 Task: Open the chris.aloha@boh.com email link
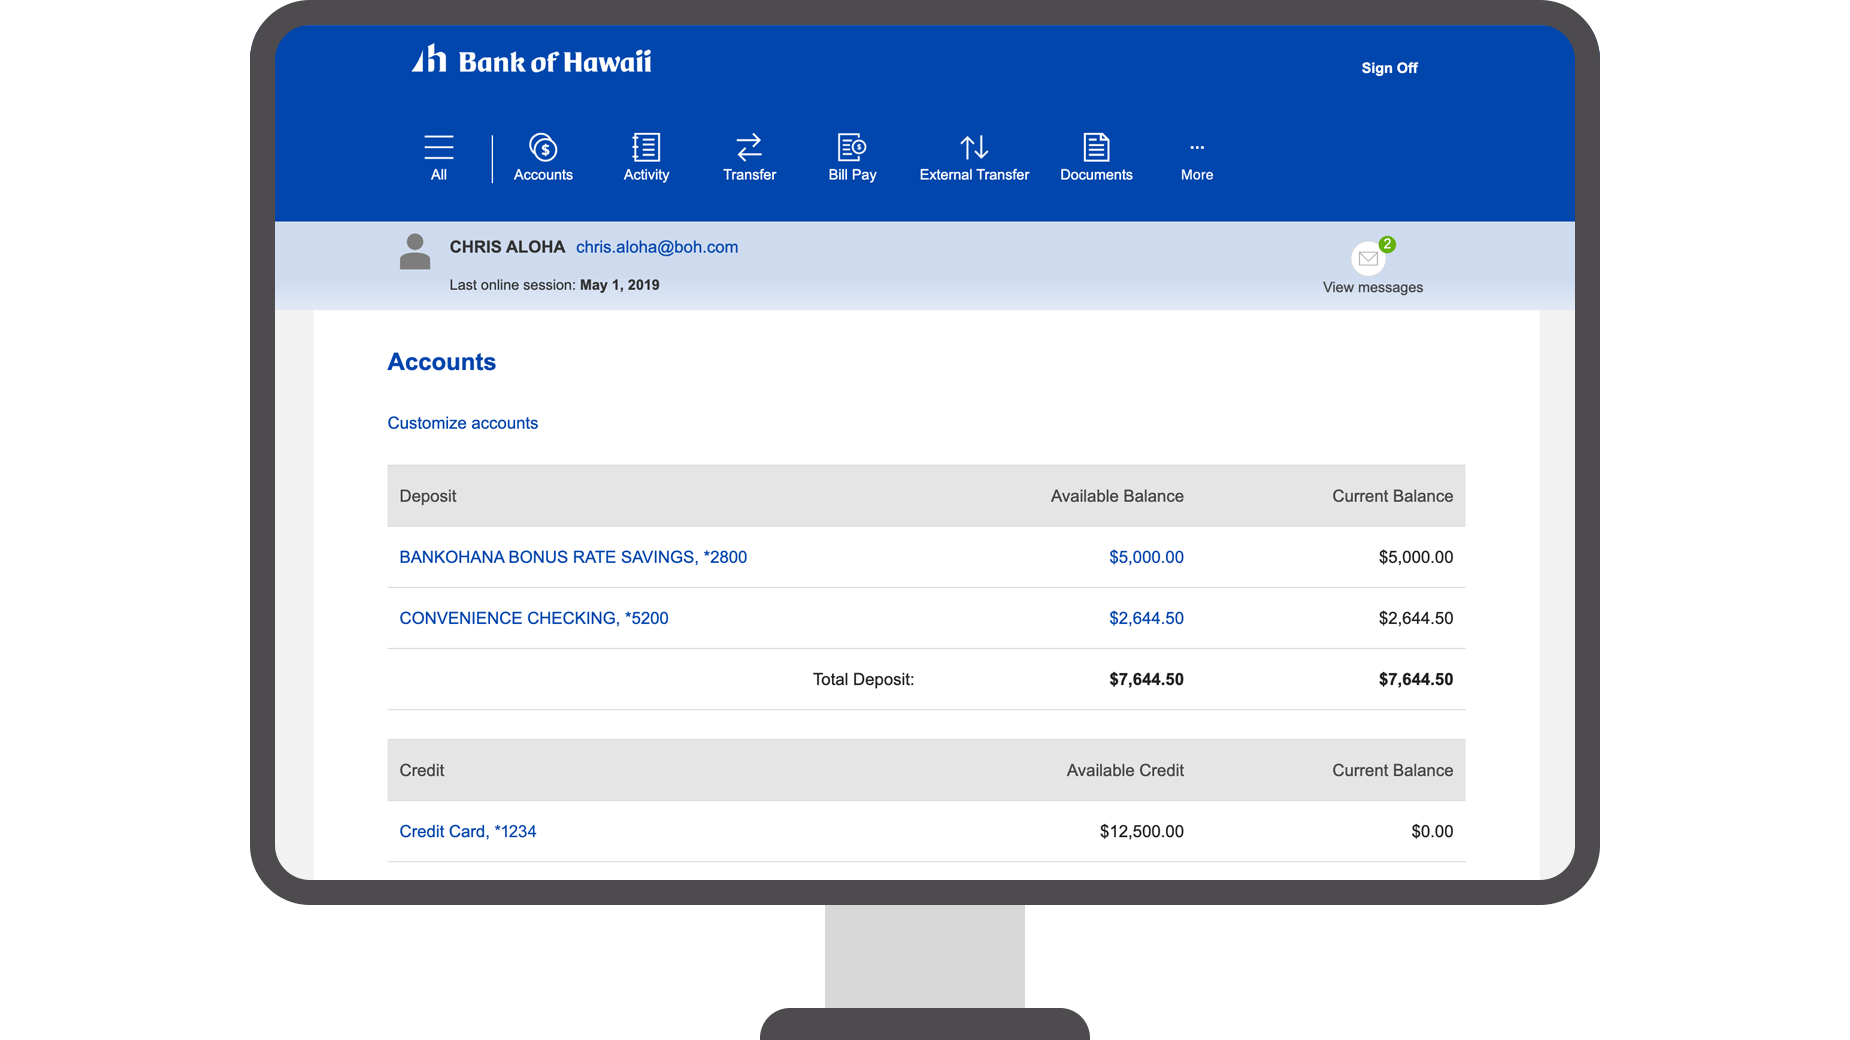[657, 247]
